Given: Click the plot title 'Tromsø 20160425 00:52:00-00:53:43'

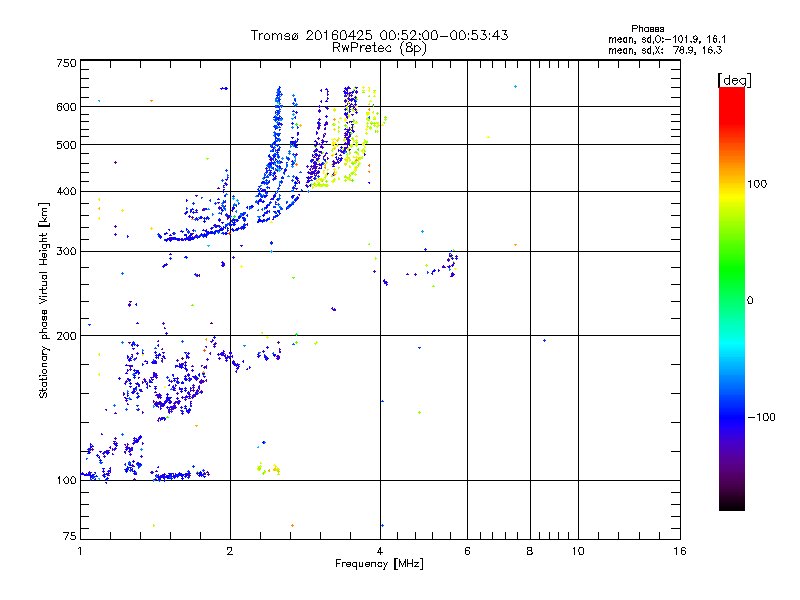Looking at the screenshot, I should [379, 35].
